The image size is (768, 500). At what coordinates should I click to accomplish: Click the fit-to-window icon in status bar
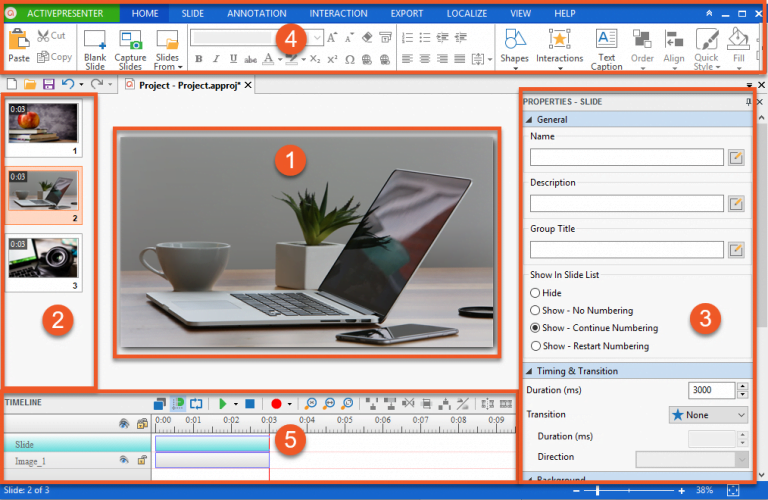pos(733,490)
